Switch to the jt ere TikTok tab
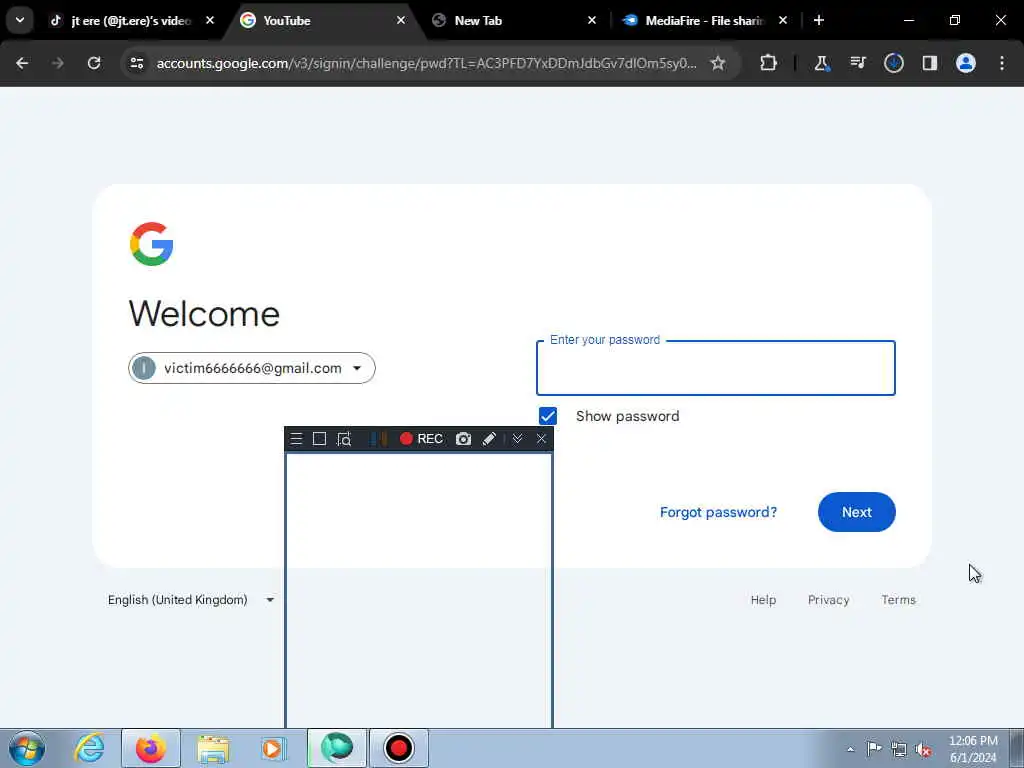The height and width of the screenshot is (768, 1024). click(131, 21)
